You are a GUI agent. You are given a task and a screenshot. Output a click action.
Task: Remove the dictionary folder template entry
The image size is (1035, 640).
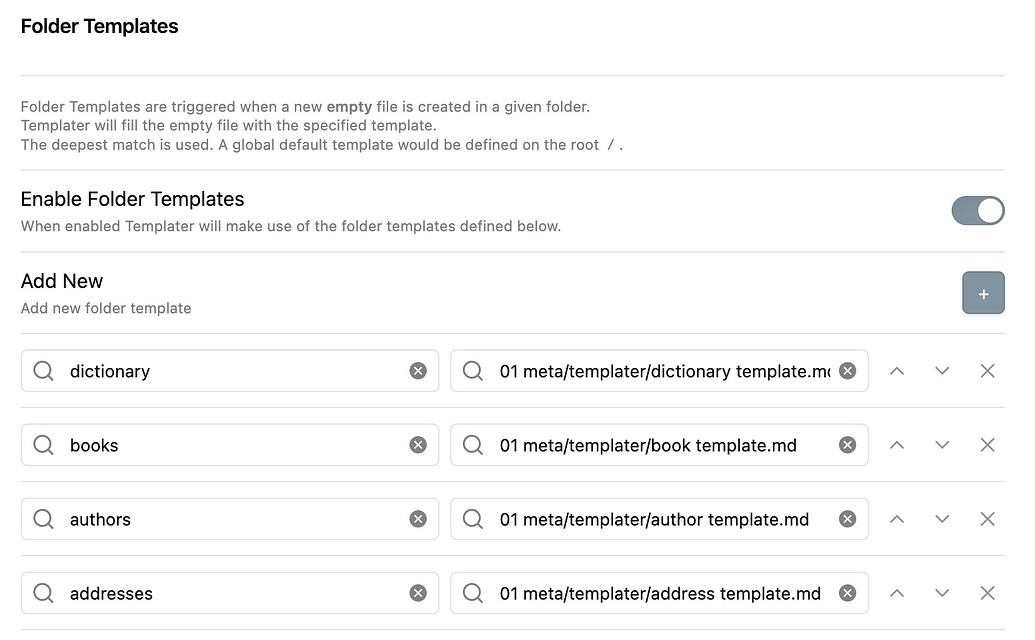click(x=987, y=370)
